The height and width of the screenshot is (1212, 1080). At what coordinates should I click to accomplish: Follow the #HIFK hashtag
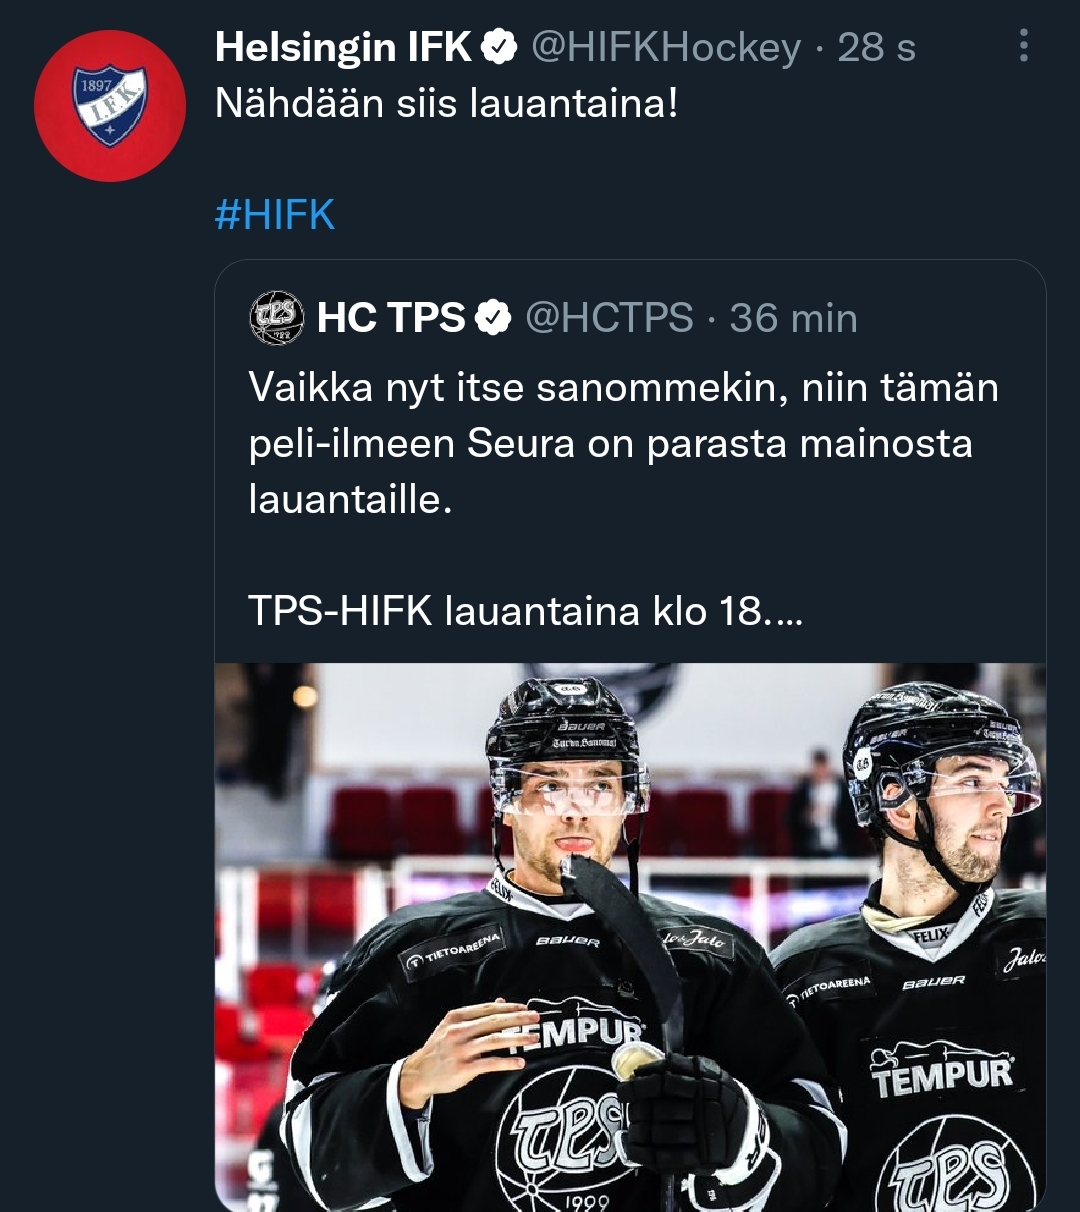tap(275, 215)
